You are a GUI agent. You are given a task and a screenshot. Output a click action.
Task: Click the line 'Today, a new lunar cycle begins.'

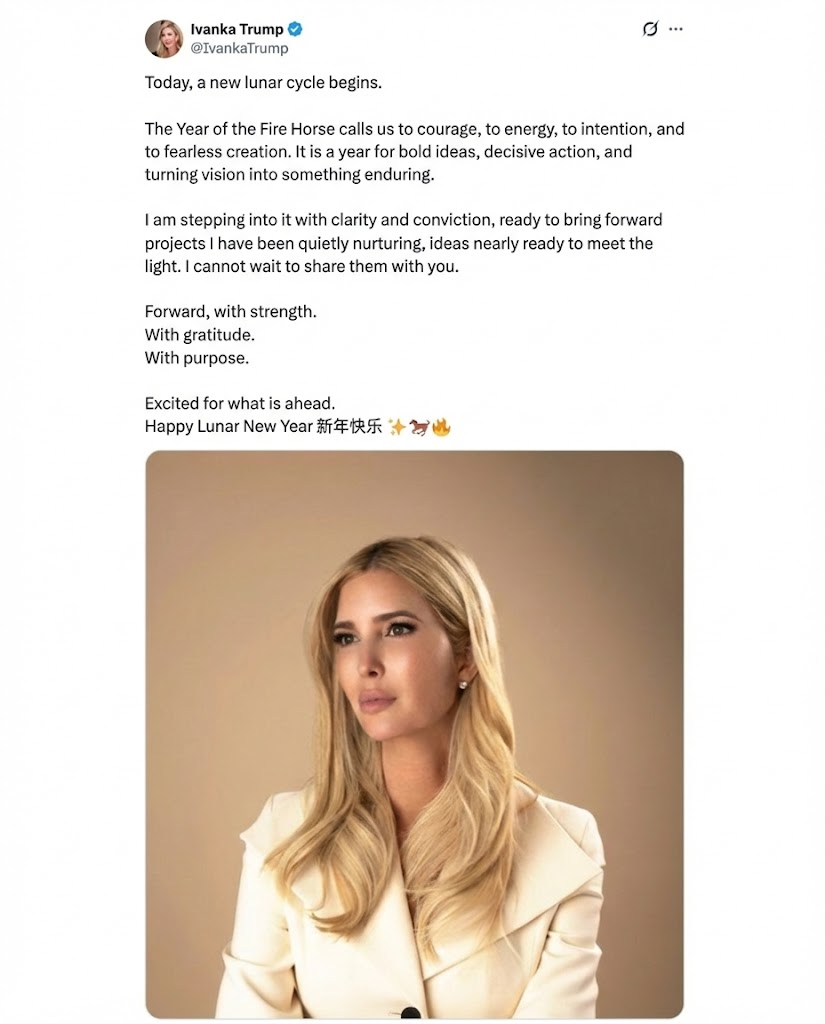coord(263,83)
